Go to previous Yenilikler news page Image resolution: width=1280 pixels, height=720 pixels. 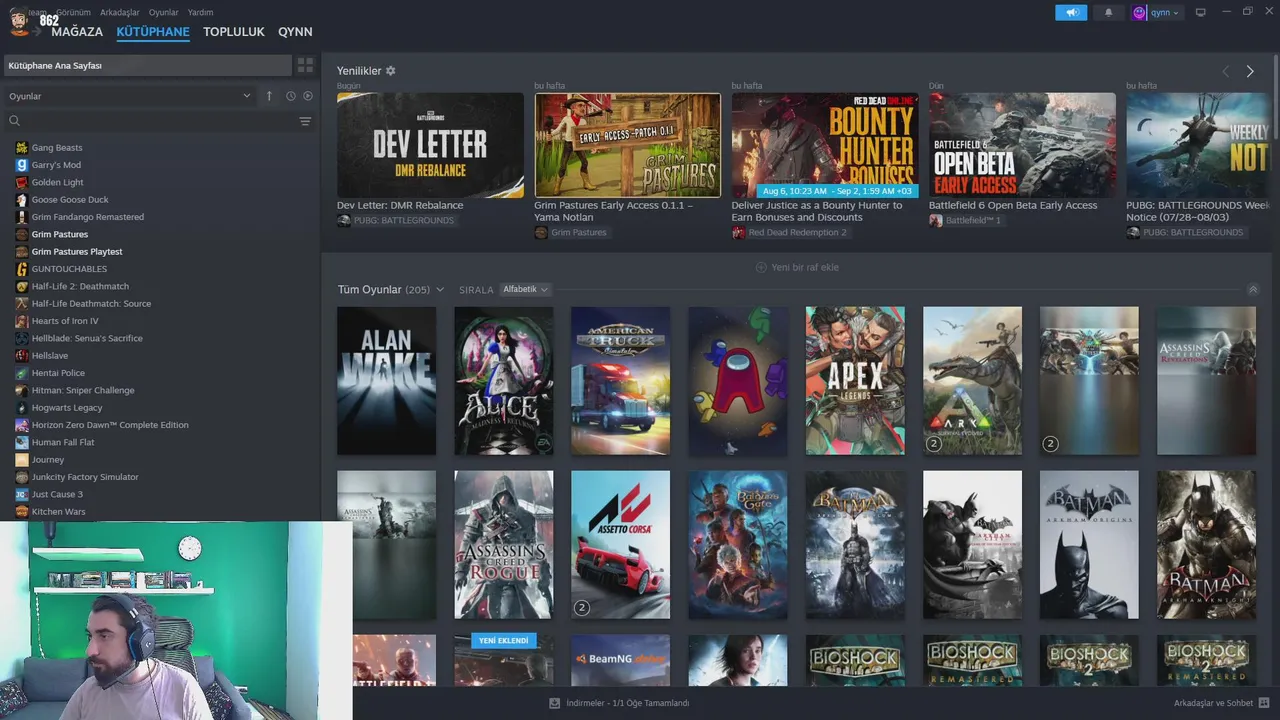[1226, 71]
